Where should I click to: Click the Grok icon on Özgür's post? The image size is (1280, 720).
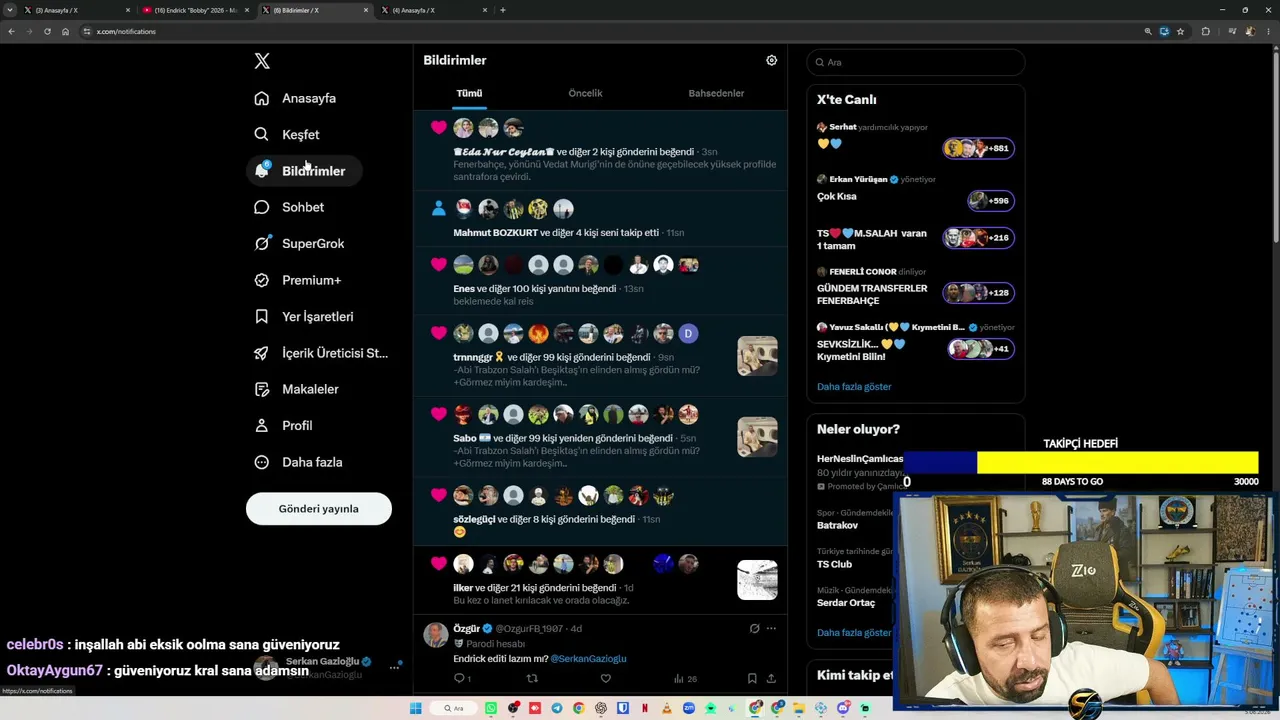point(754,628)
